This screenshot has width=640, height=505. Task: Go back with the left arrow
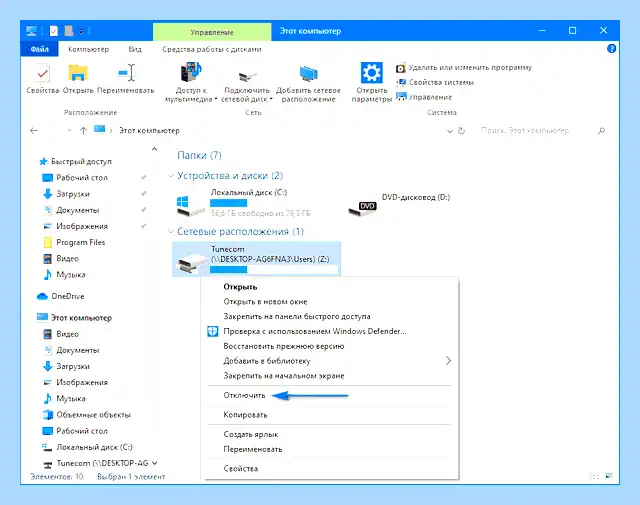coord(34,131)
